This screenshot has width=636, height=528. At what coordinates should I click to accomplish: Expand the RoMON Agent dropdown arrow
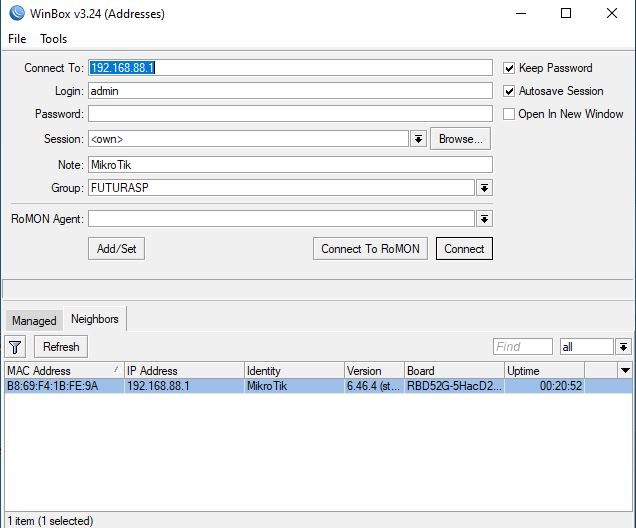pyautogui.click(x=484, y=219)
